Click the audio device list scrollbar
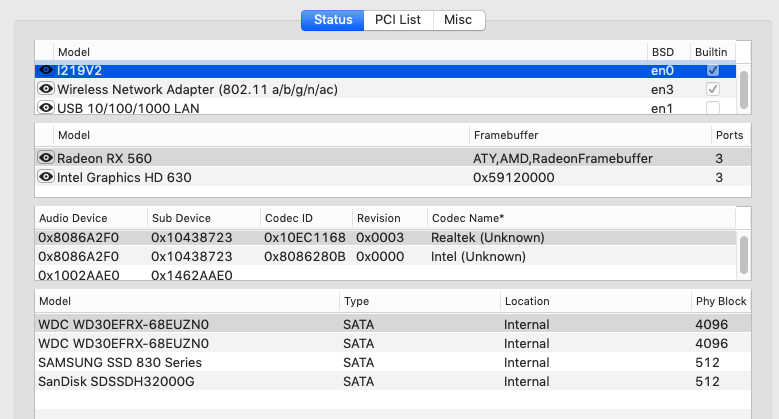 (743, 254)
